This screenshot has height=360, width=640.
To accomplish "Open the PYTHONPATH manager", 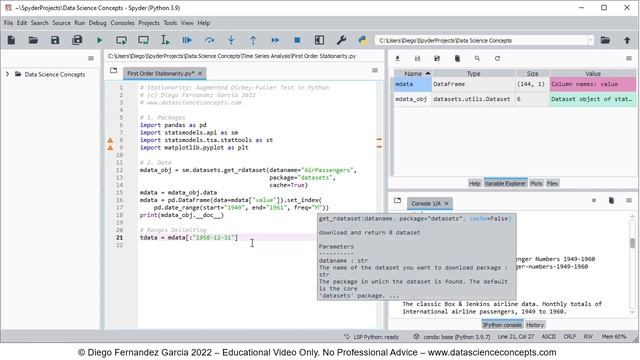I will point(362,40).
